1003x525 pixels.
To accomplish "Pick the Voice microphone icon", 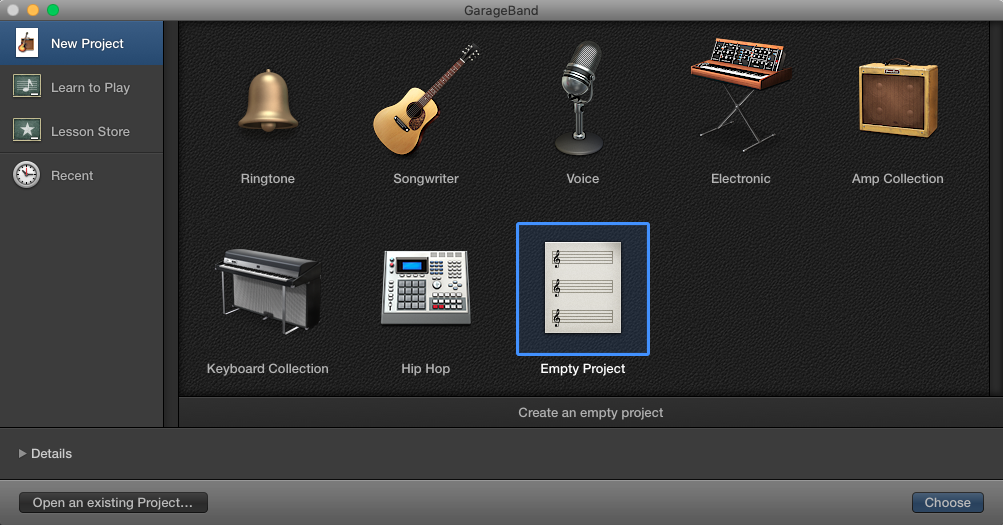I will tap(582, 98).
